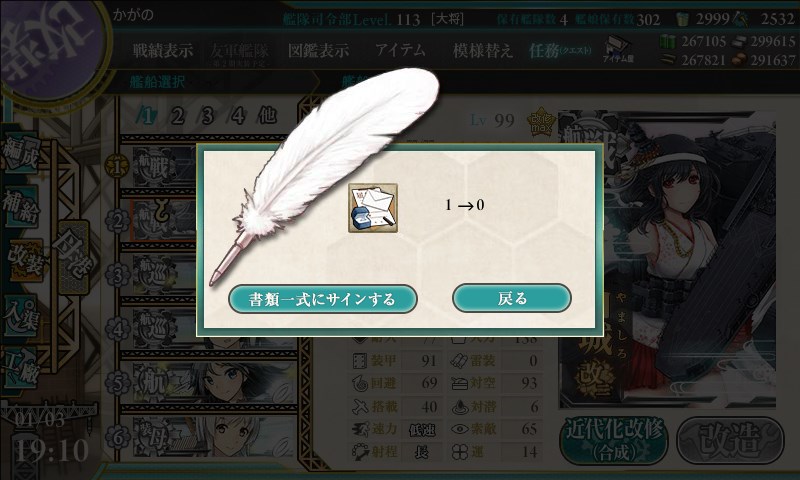800x480 pixels.
Task: Open 戦績表示 records menu
Action: [163, 50]
